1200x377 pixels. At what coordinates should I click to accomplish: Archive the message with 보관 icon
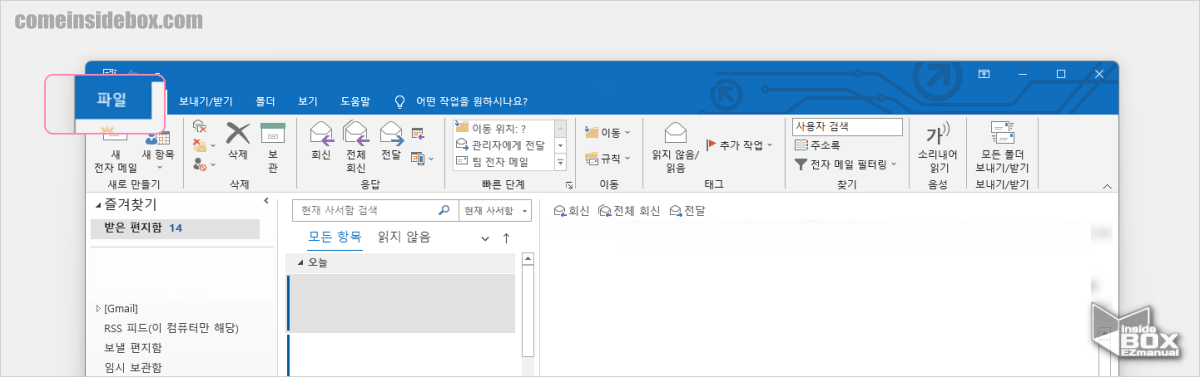pos(273,146)
